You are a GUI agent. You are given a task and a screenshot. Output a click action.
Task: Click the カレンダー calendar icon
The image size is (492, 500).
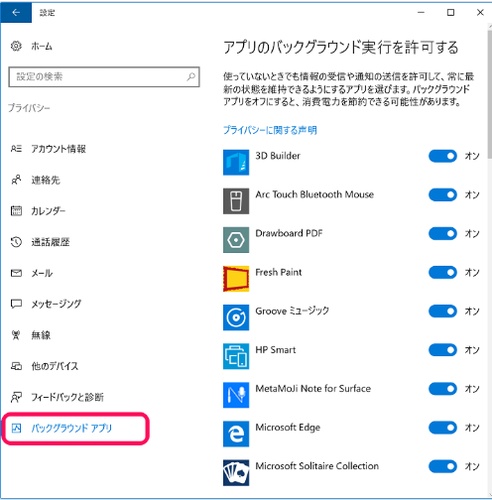click(16, 211)
